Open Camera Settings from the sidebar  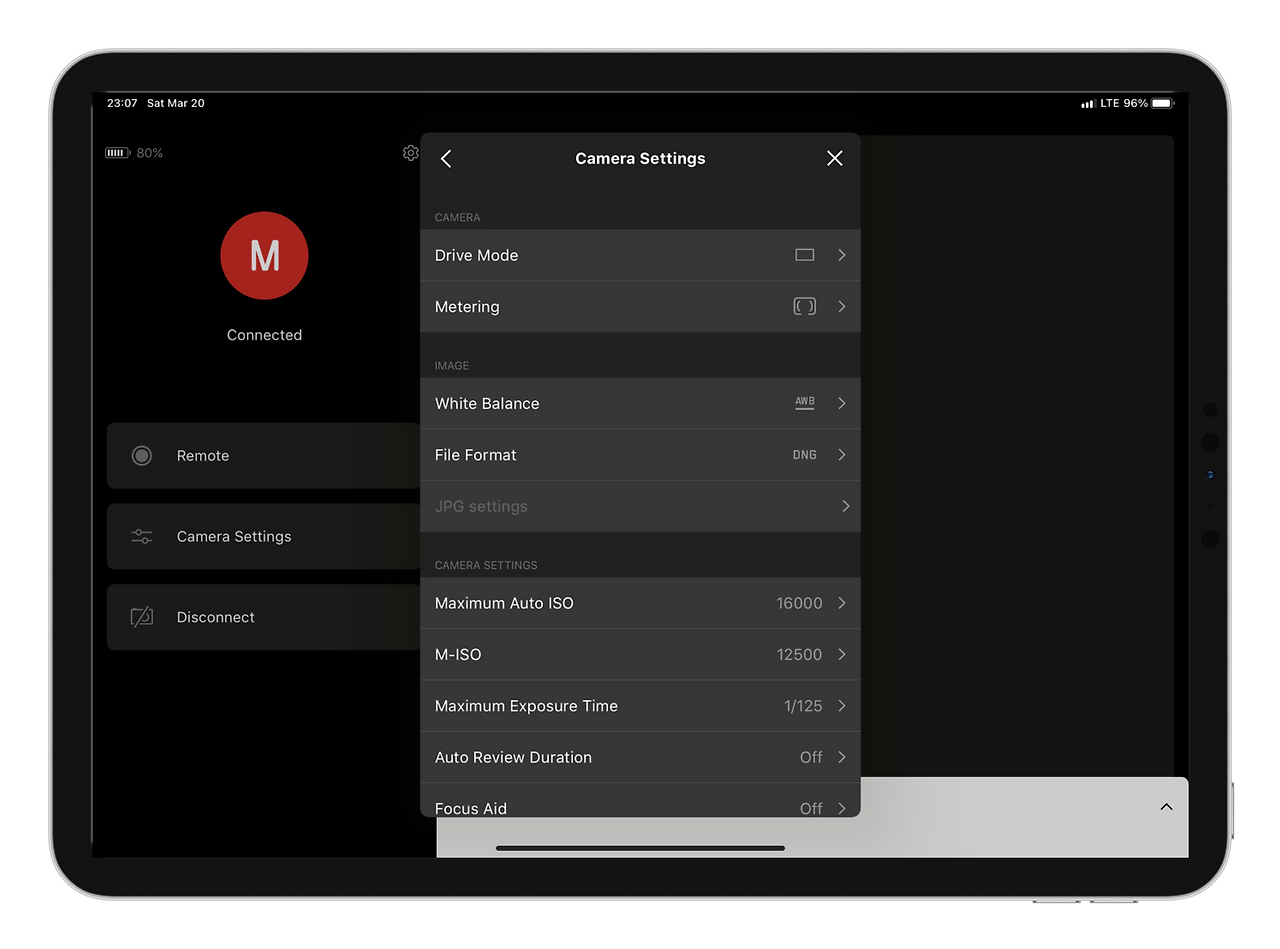click(264, 537)
